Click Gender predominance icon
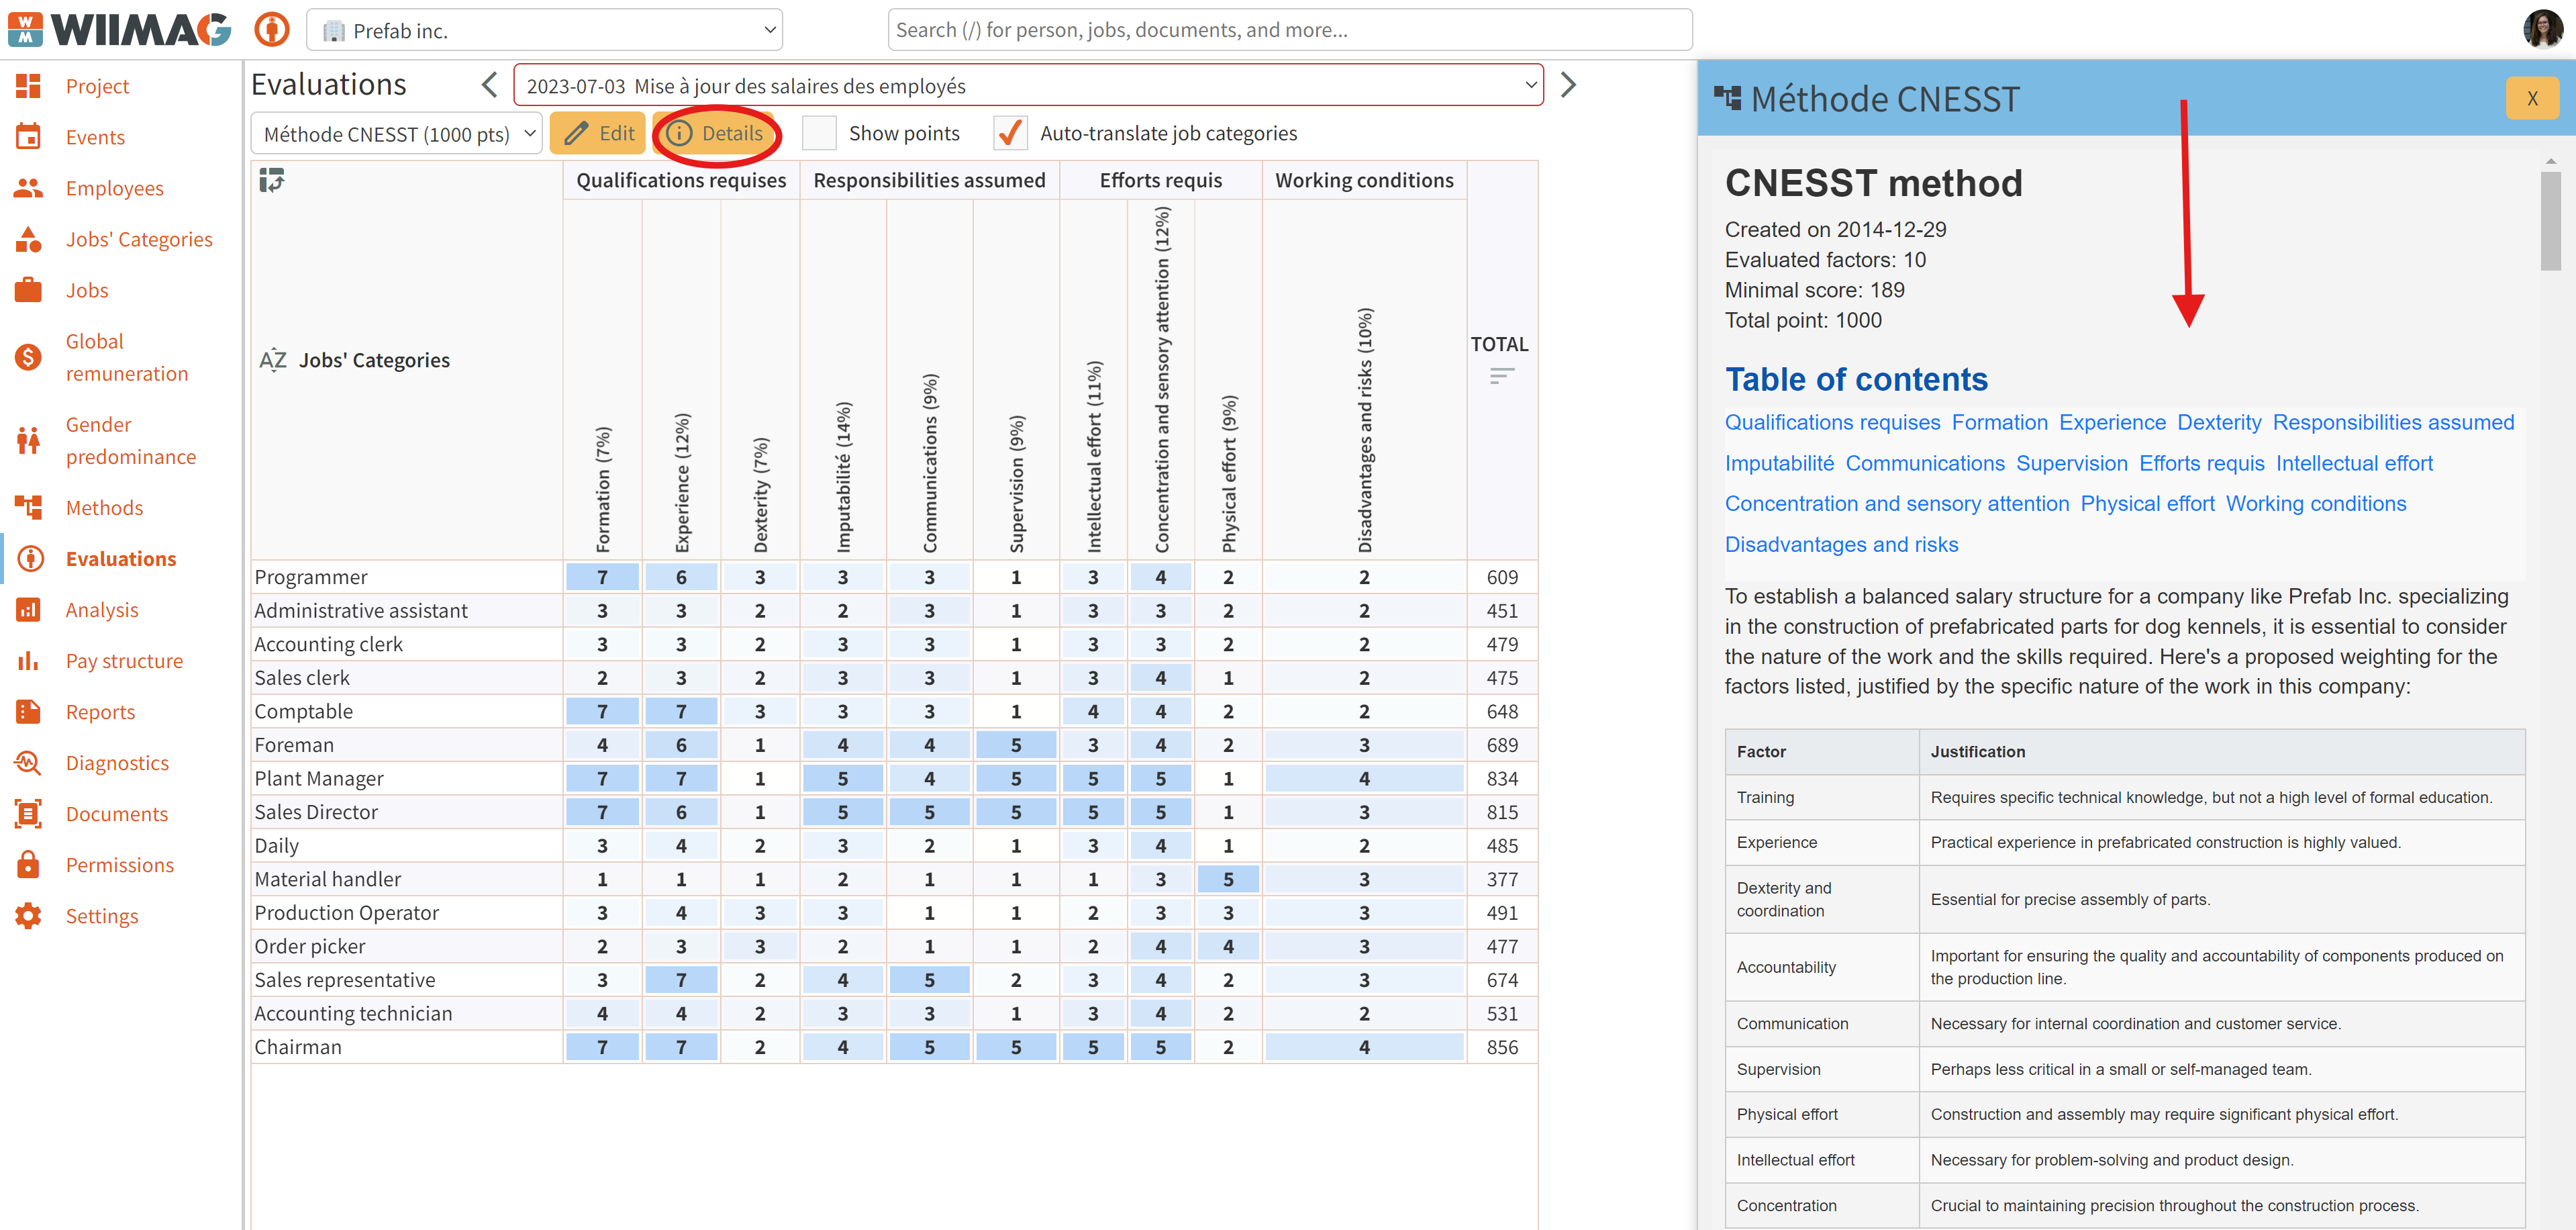2576x1230 pixels. [28, 440]
